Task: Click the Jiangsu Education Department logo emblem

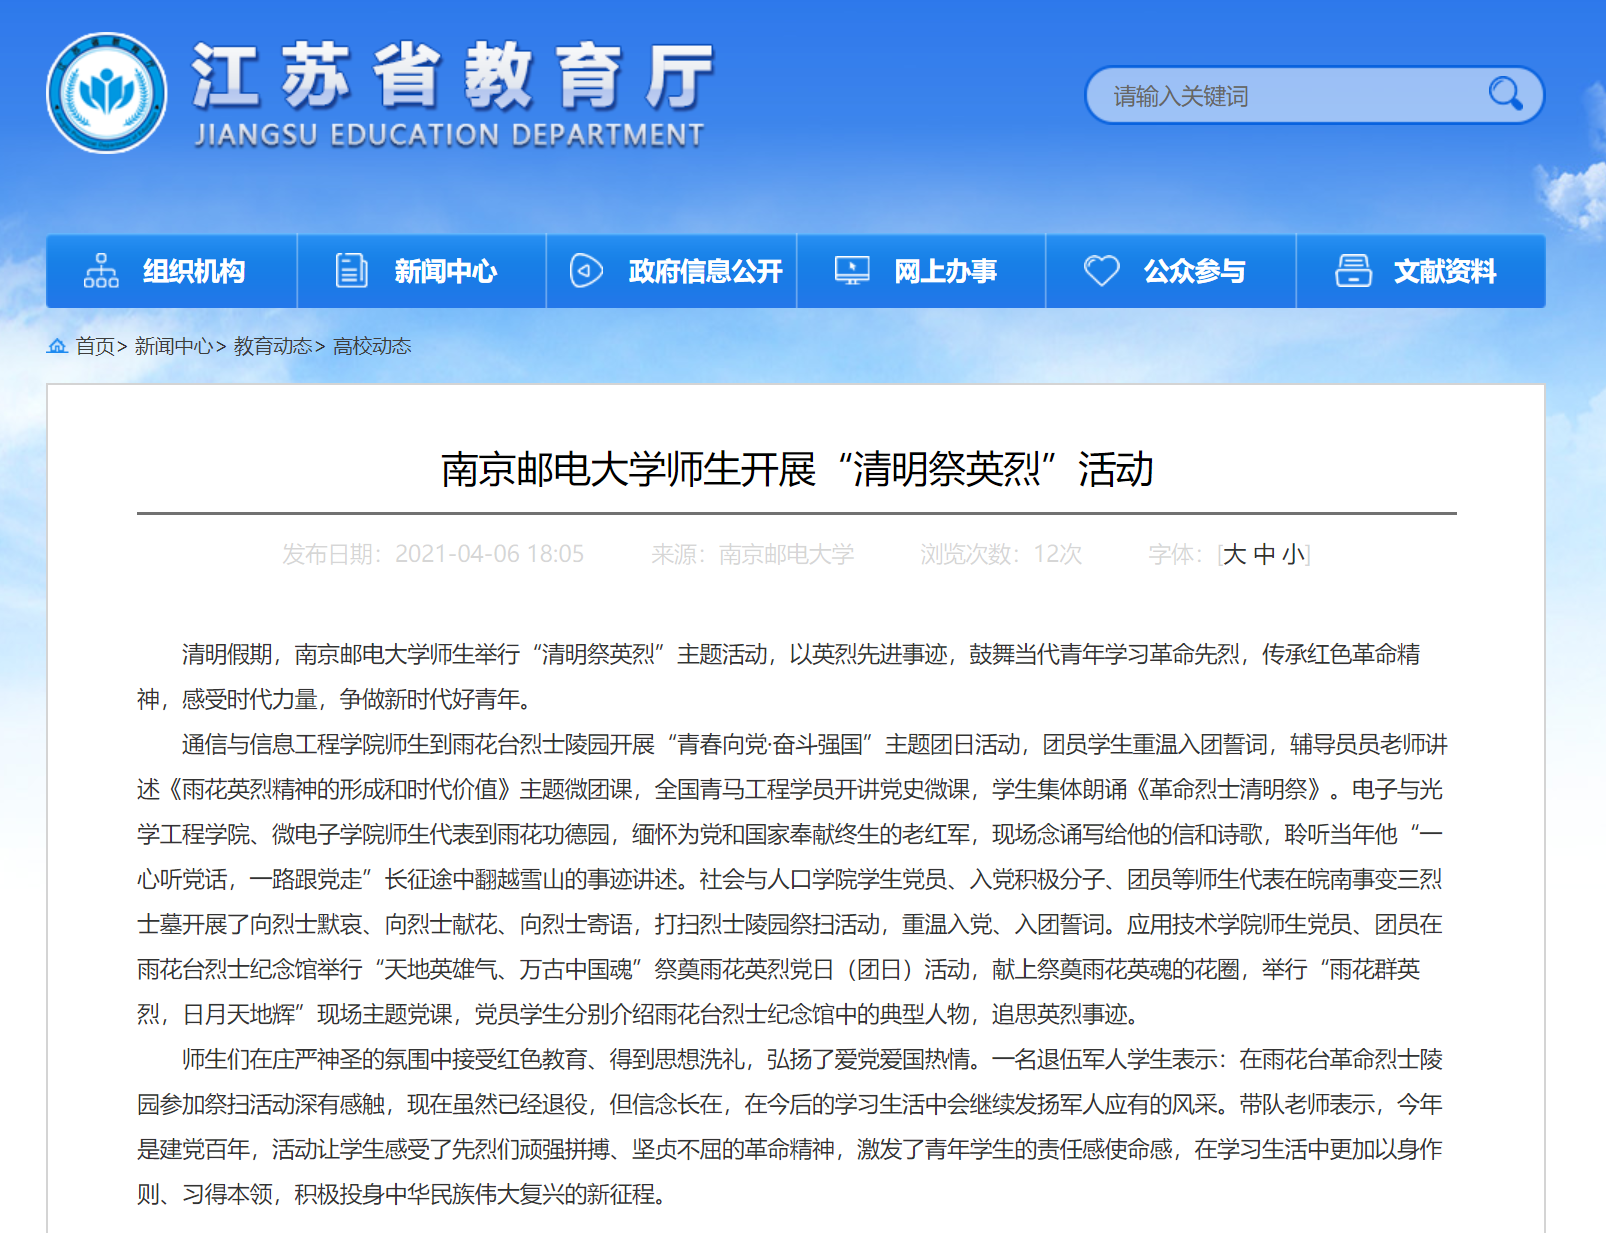Action: click(x=107, y=93)
